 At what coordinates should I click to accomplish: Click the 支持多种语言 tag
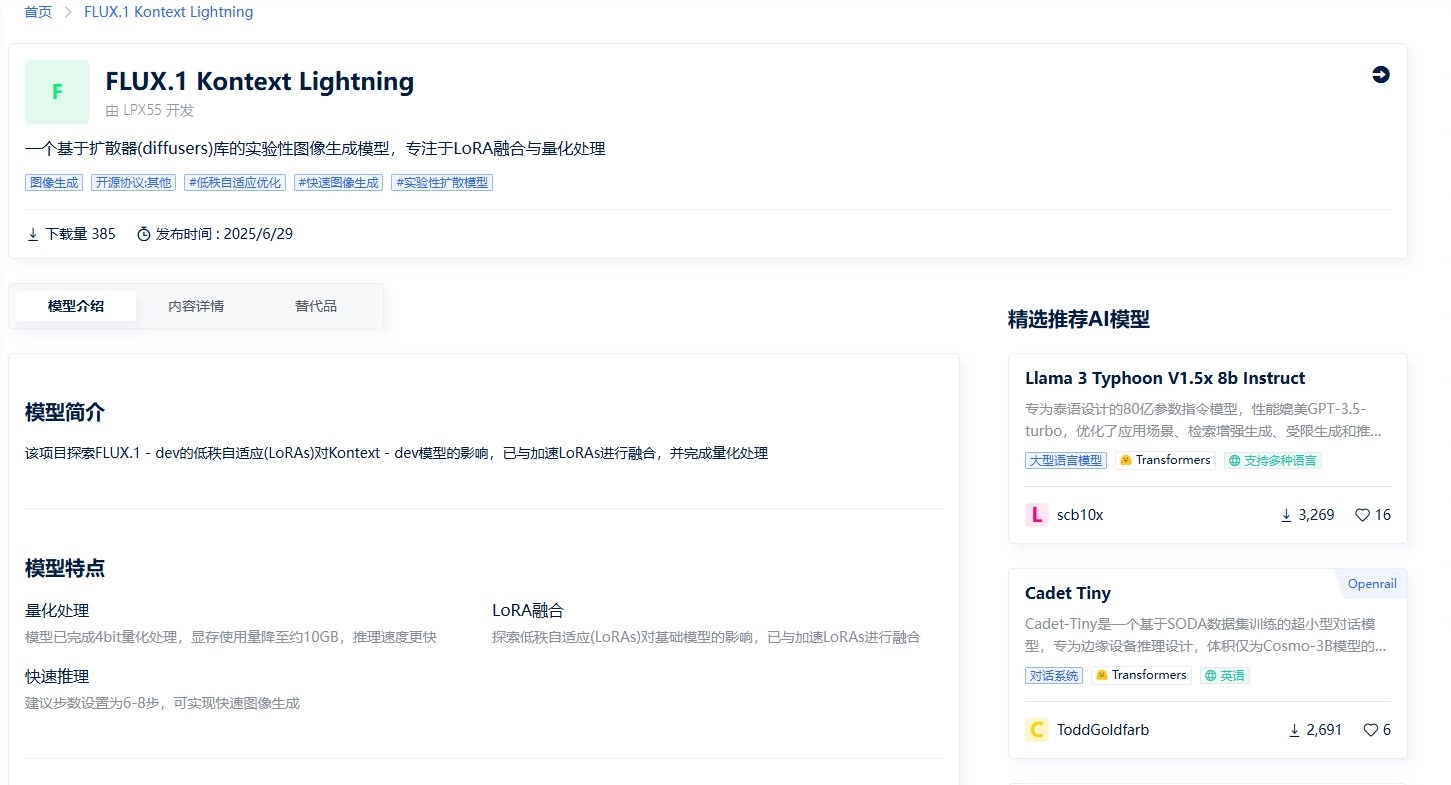pyautogui.click(x=1273, y=461)
